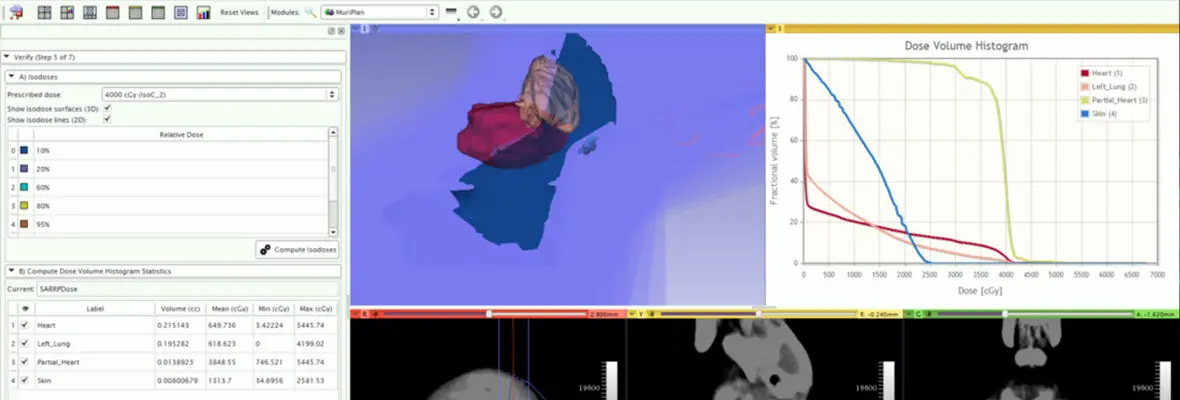
Task: Click the 80% isodose color swatch
Action: point(24,206)
